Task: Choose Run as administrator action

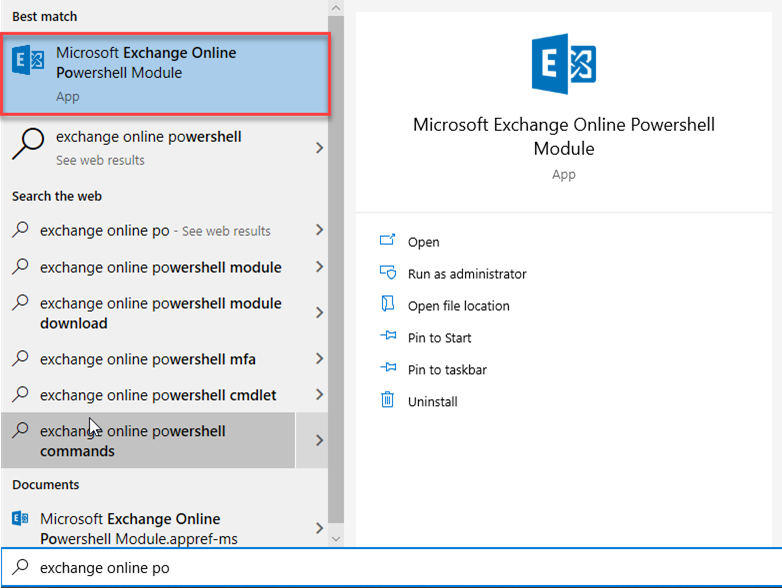Action: coord(467,274)
